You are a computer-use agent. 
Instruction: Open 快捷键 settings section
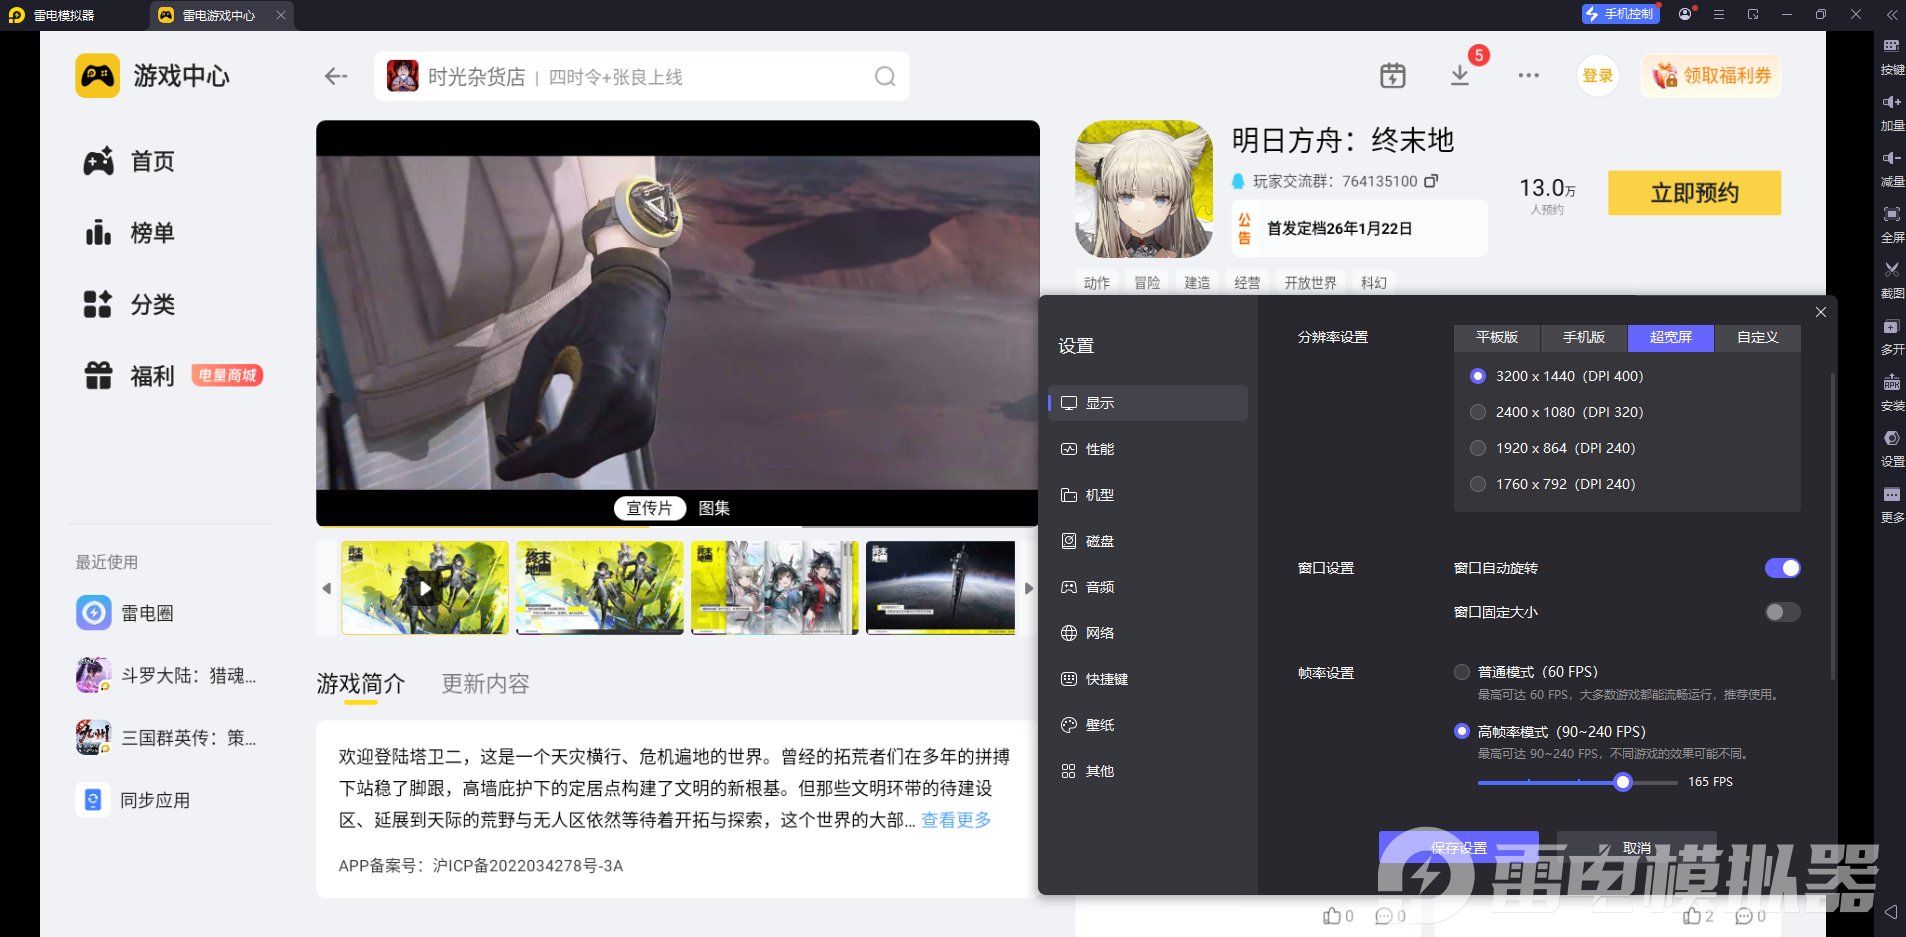coord(1148,679)
